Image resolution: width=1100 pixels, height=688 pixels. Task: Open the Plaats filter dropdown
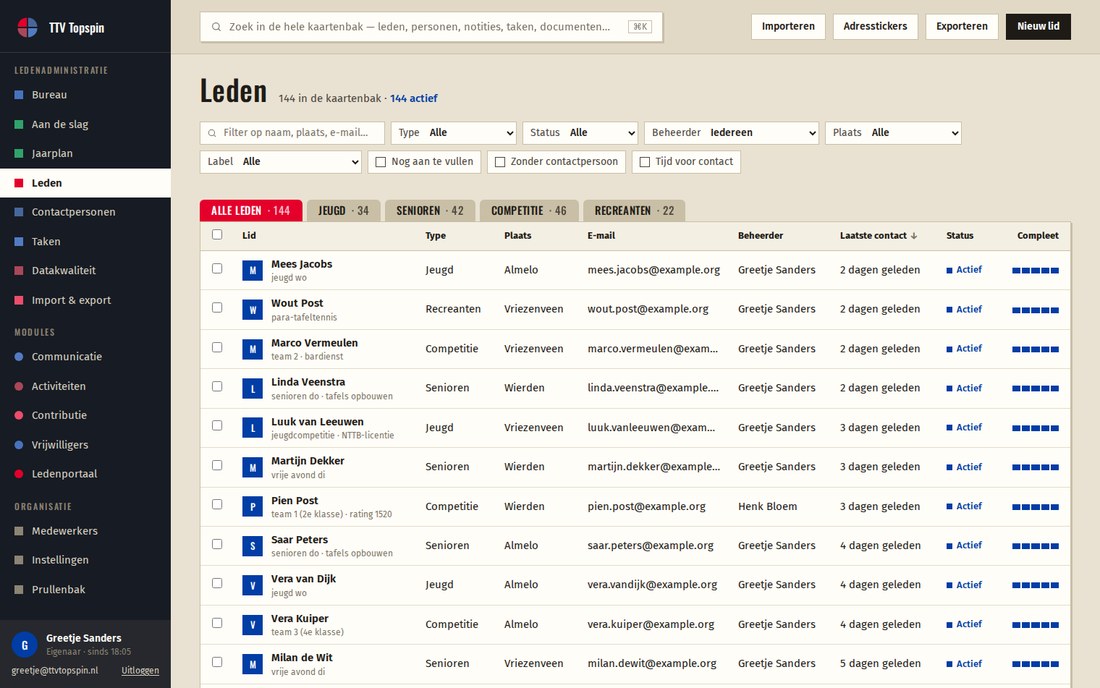[x=893, y=133]
